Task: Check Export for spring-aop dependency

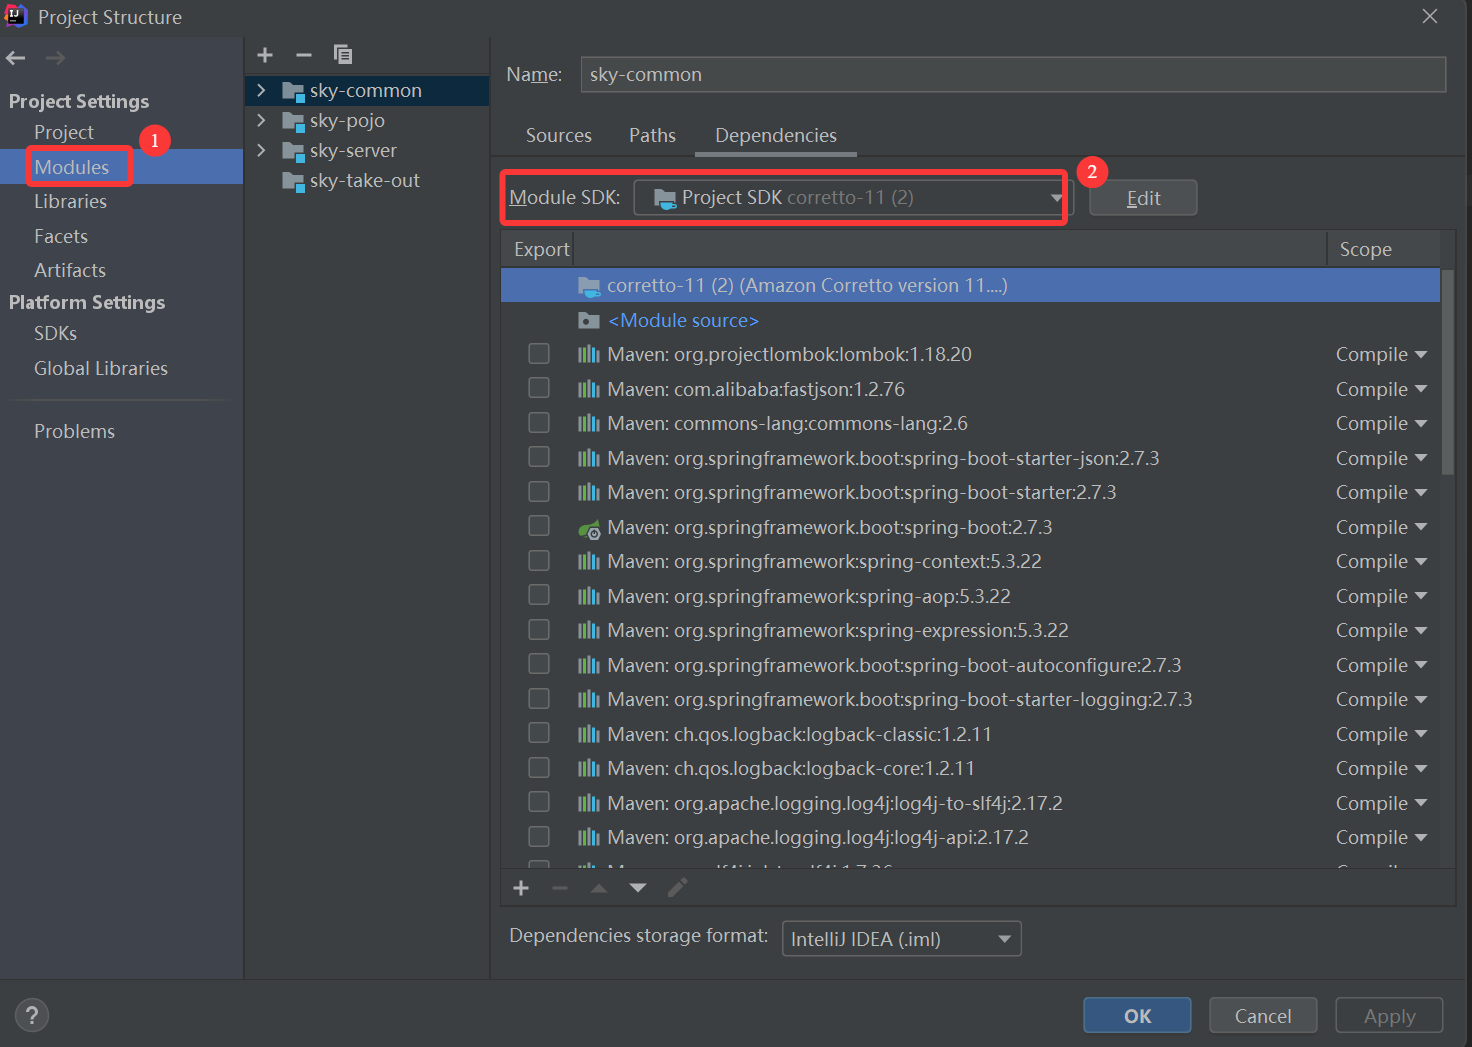Action: (x=539, y=594)
